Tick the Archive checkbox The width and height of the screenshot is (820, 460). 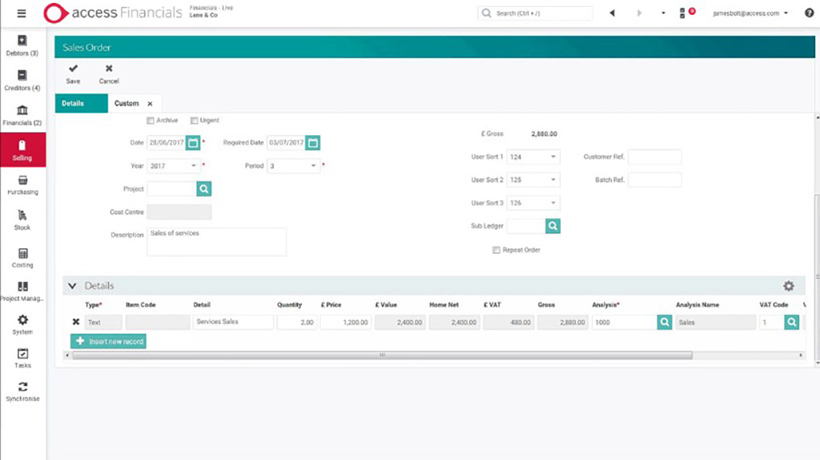click(x=151, y=121)
